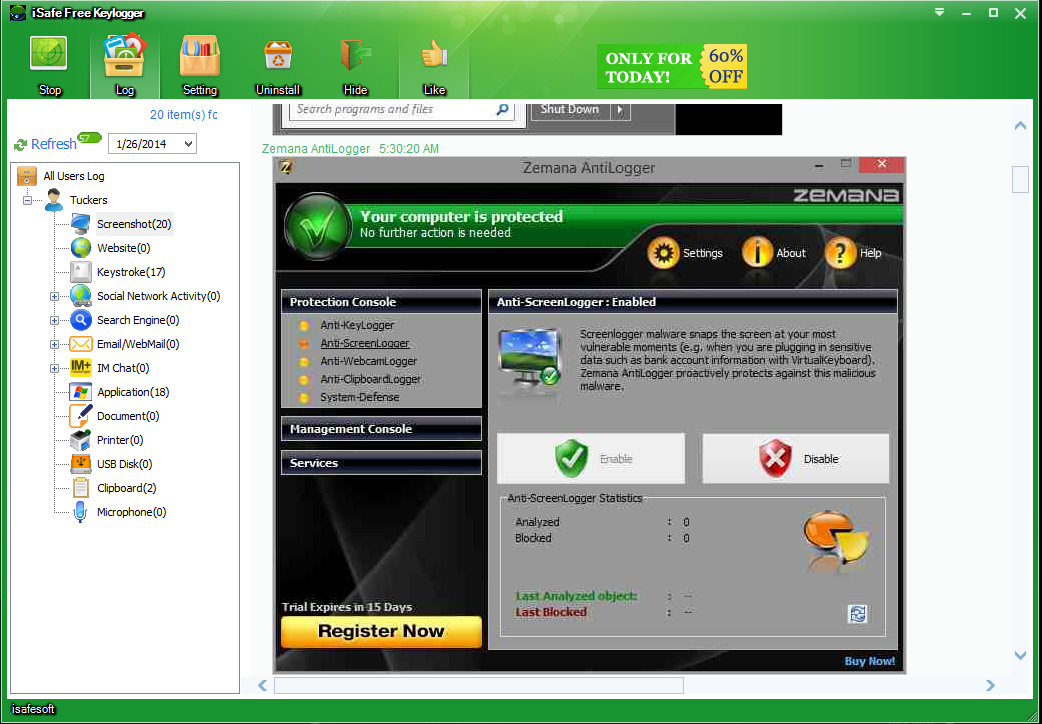This screenshot has width=1042, height=724.
Task: Select the All Users Log drawer icon
Action: tap(27, 176)
